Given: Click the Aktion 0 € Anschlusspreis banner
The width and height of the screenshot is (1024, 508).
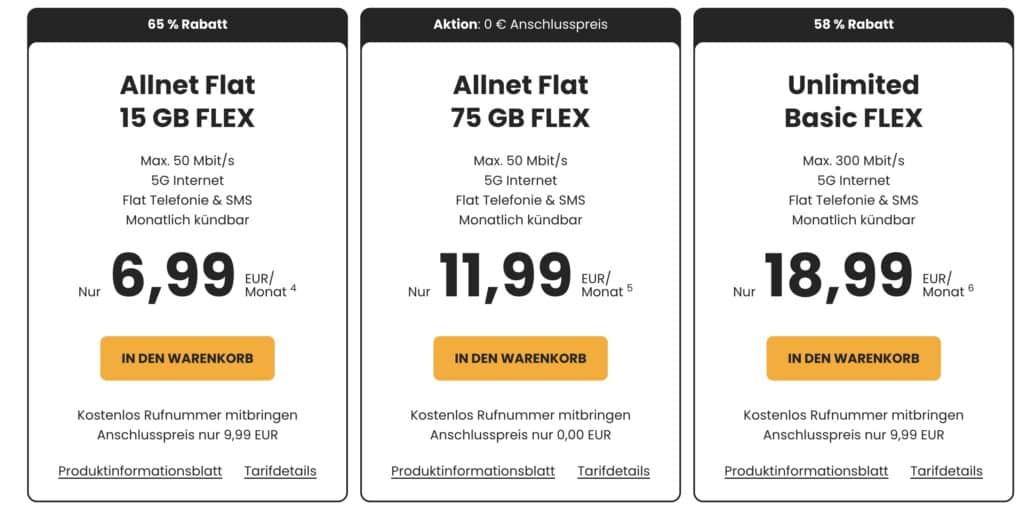Looking at the screenshot, I should pyautogui.click(x=520, y=24).
